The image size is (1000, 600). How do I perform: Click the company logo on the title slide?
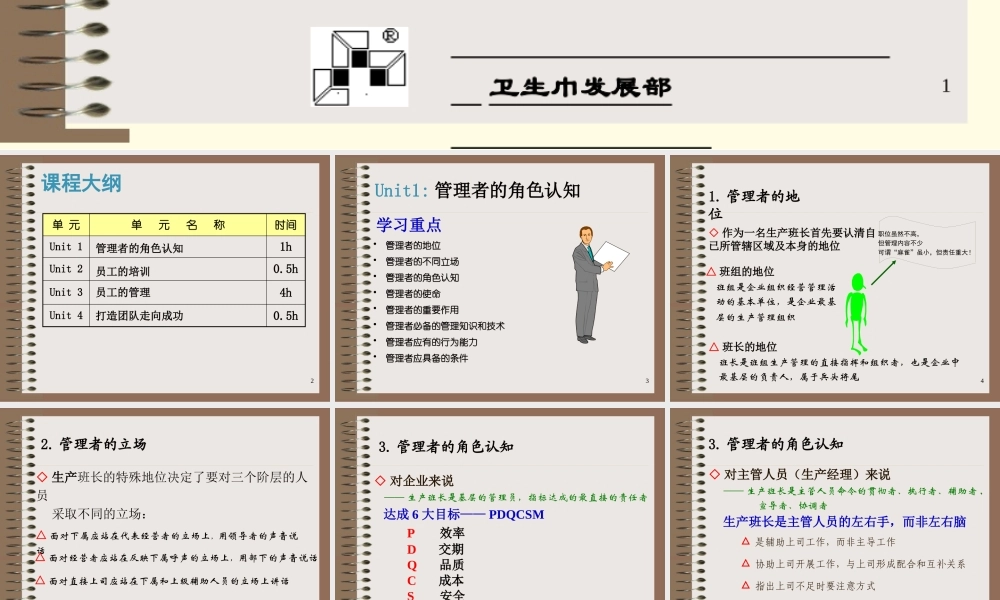(359, 67)
